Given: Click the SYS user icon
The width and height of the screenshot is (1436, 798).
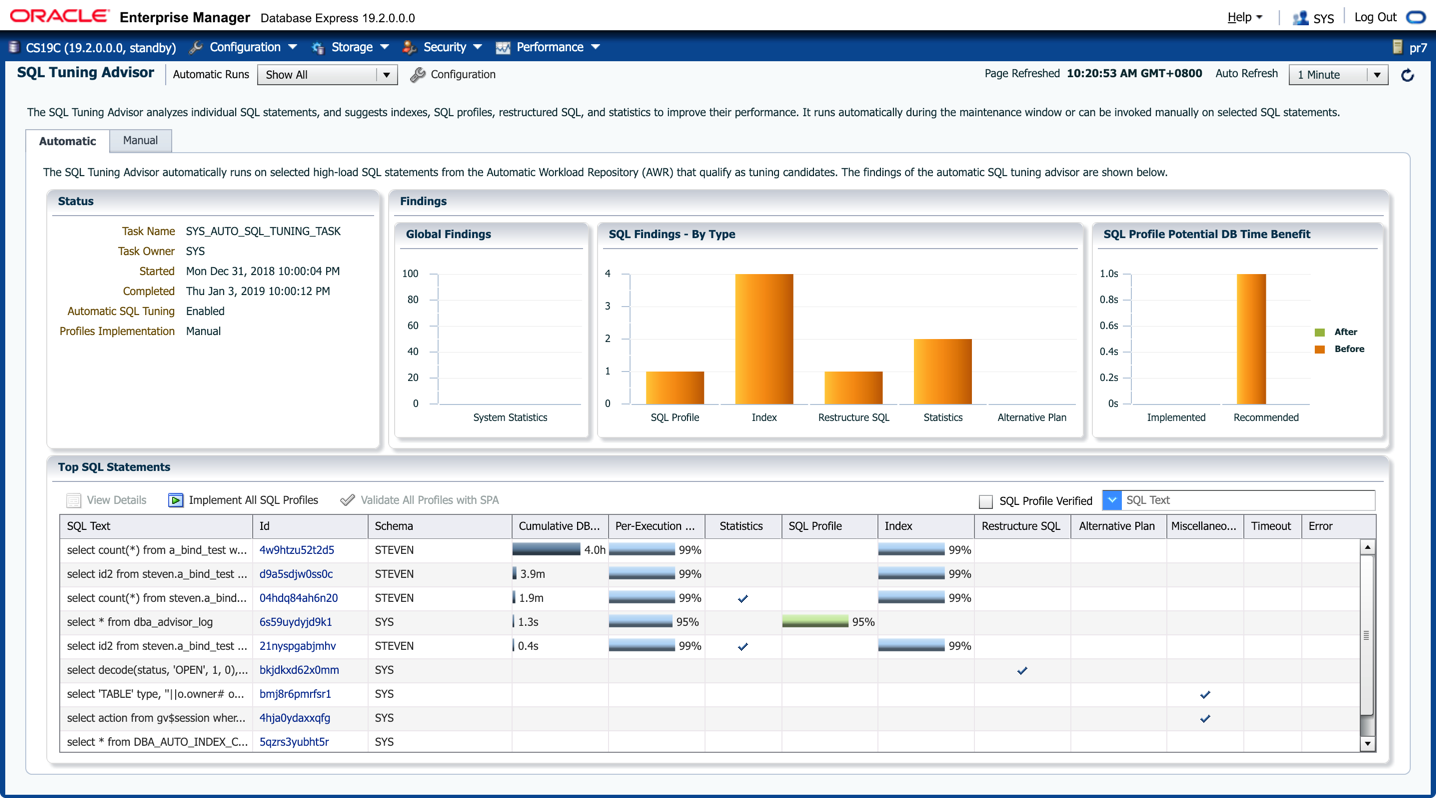Looking at the screenshot, I should point(1300,18).
